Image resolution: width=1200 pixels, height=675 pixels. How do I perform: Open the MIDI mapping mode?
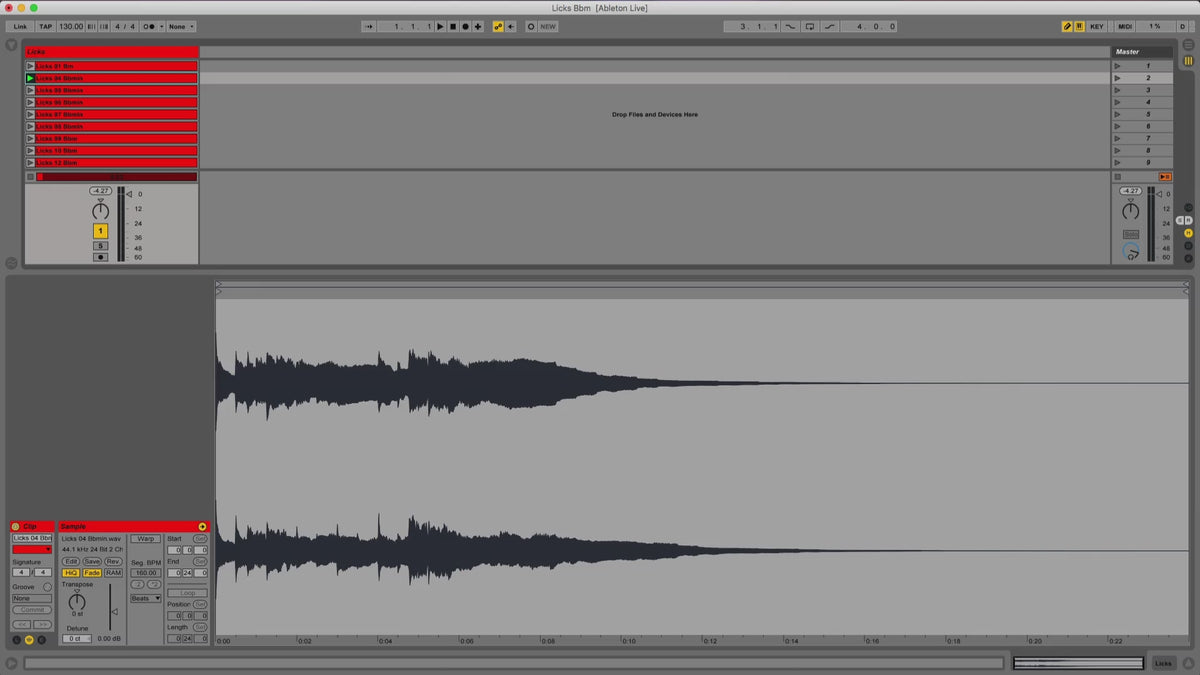tap(1124, 27)
